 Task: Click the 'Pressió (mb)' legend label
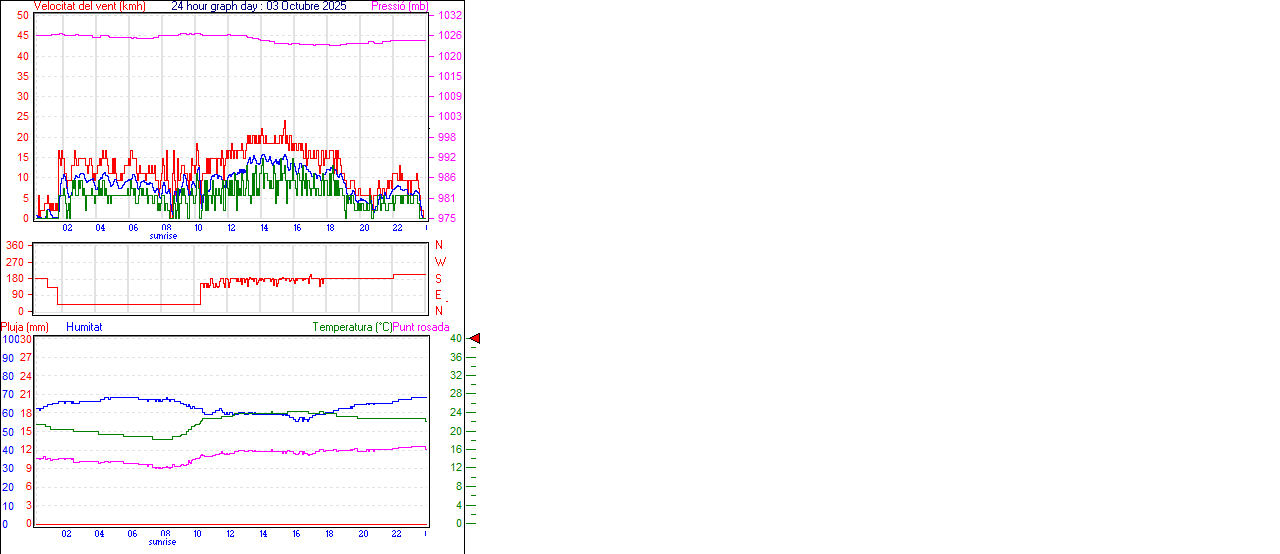coord(399,6)
